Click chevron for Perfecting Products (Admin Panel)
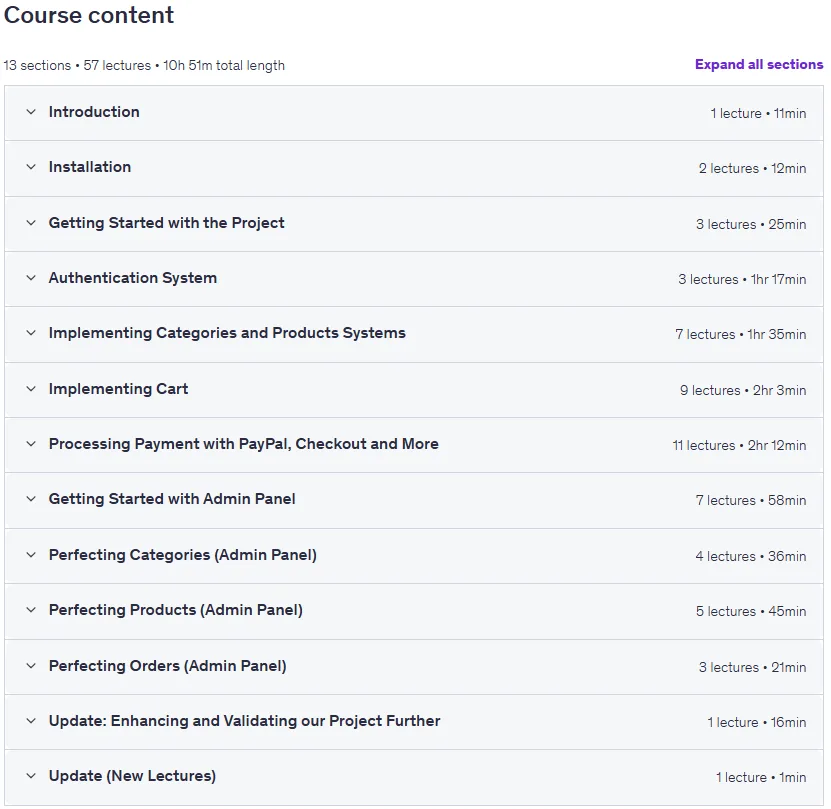831x809 pixels. (31, 610)
